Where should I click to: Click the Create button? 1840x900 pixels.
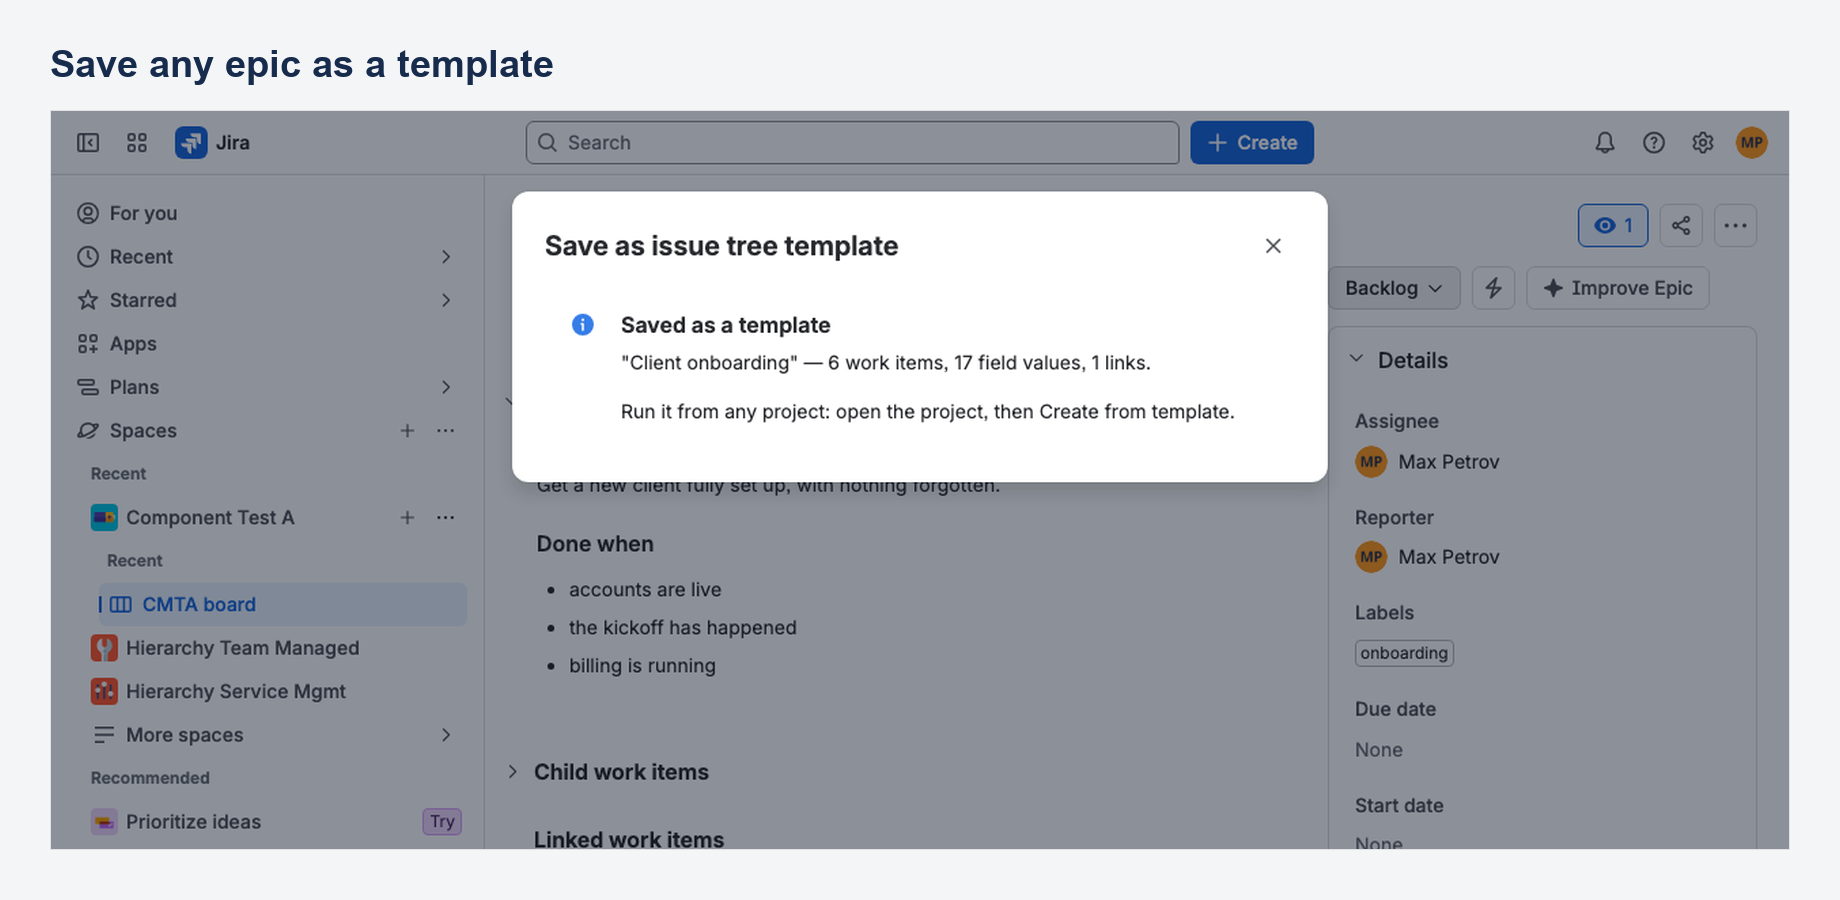click(1252, 143)
